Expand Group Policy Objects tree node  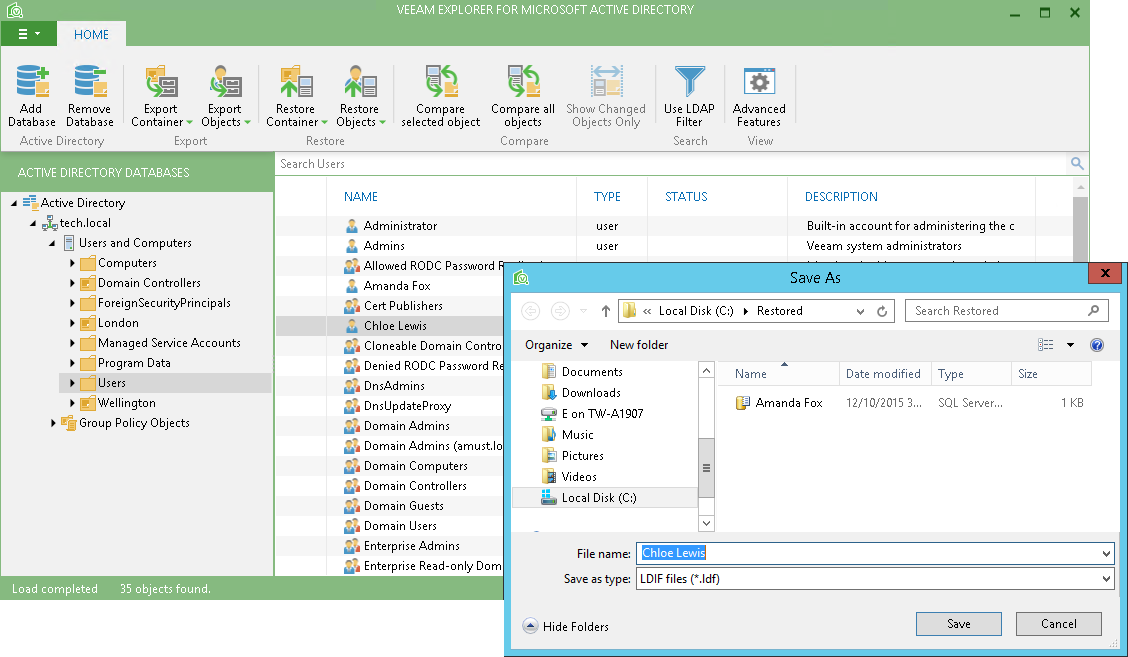[x=53, y=423]
